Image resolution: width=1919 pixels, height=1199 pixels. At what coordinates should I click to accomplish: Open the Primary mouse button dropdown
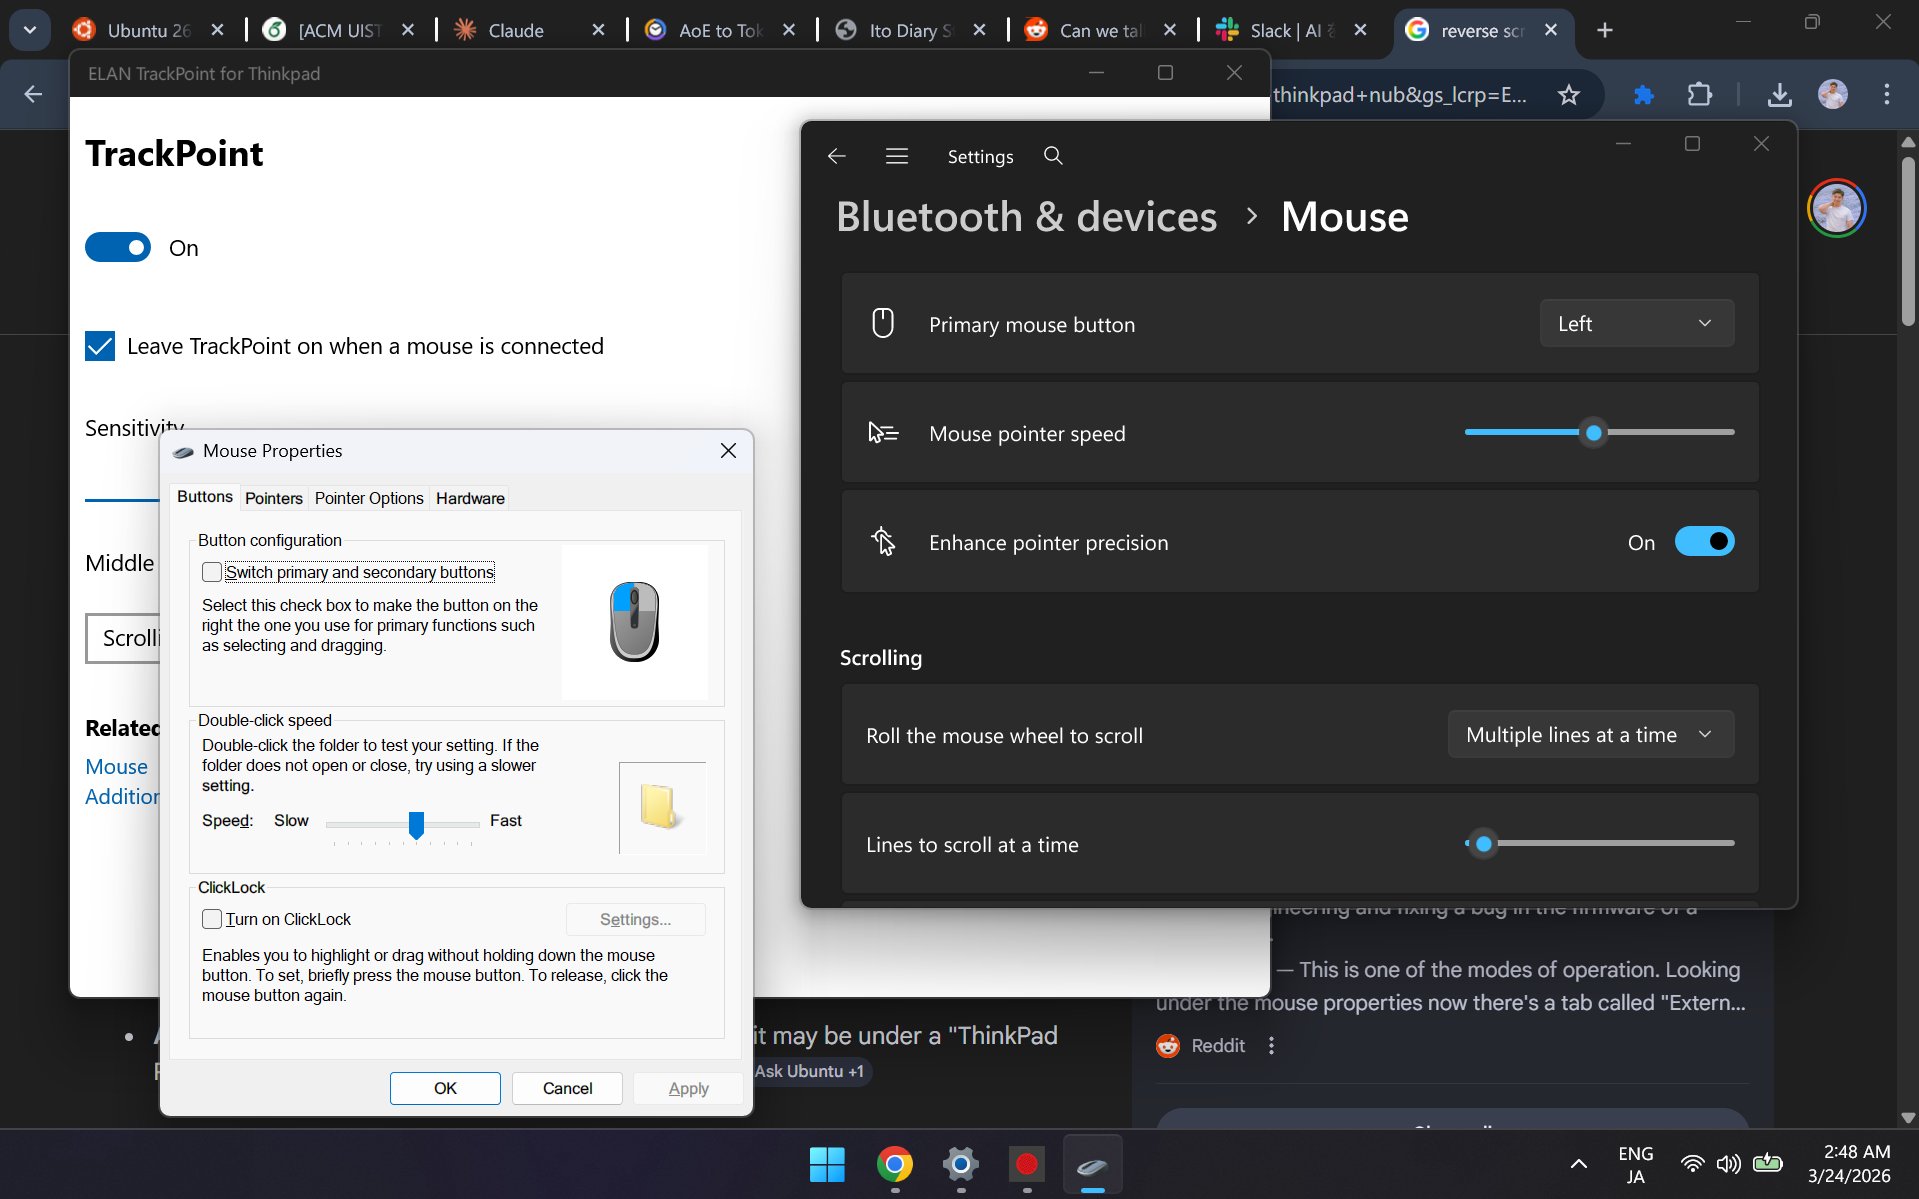pyautogui.click(x=1637, y=323)
